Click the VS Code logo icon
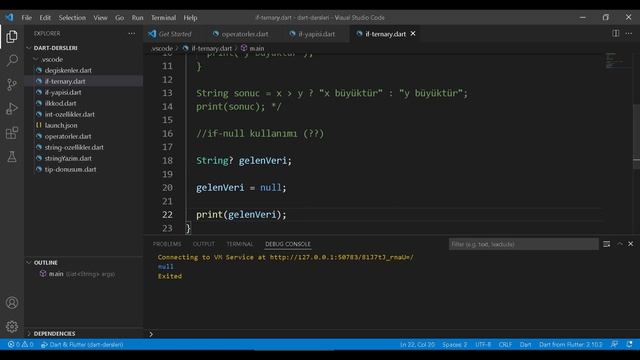The image size is (640, 360). click(x=9, y=18)
